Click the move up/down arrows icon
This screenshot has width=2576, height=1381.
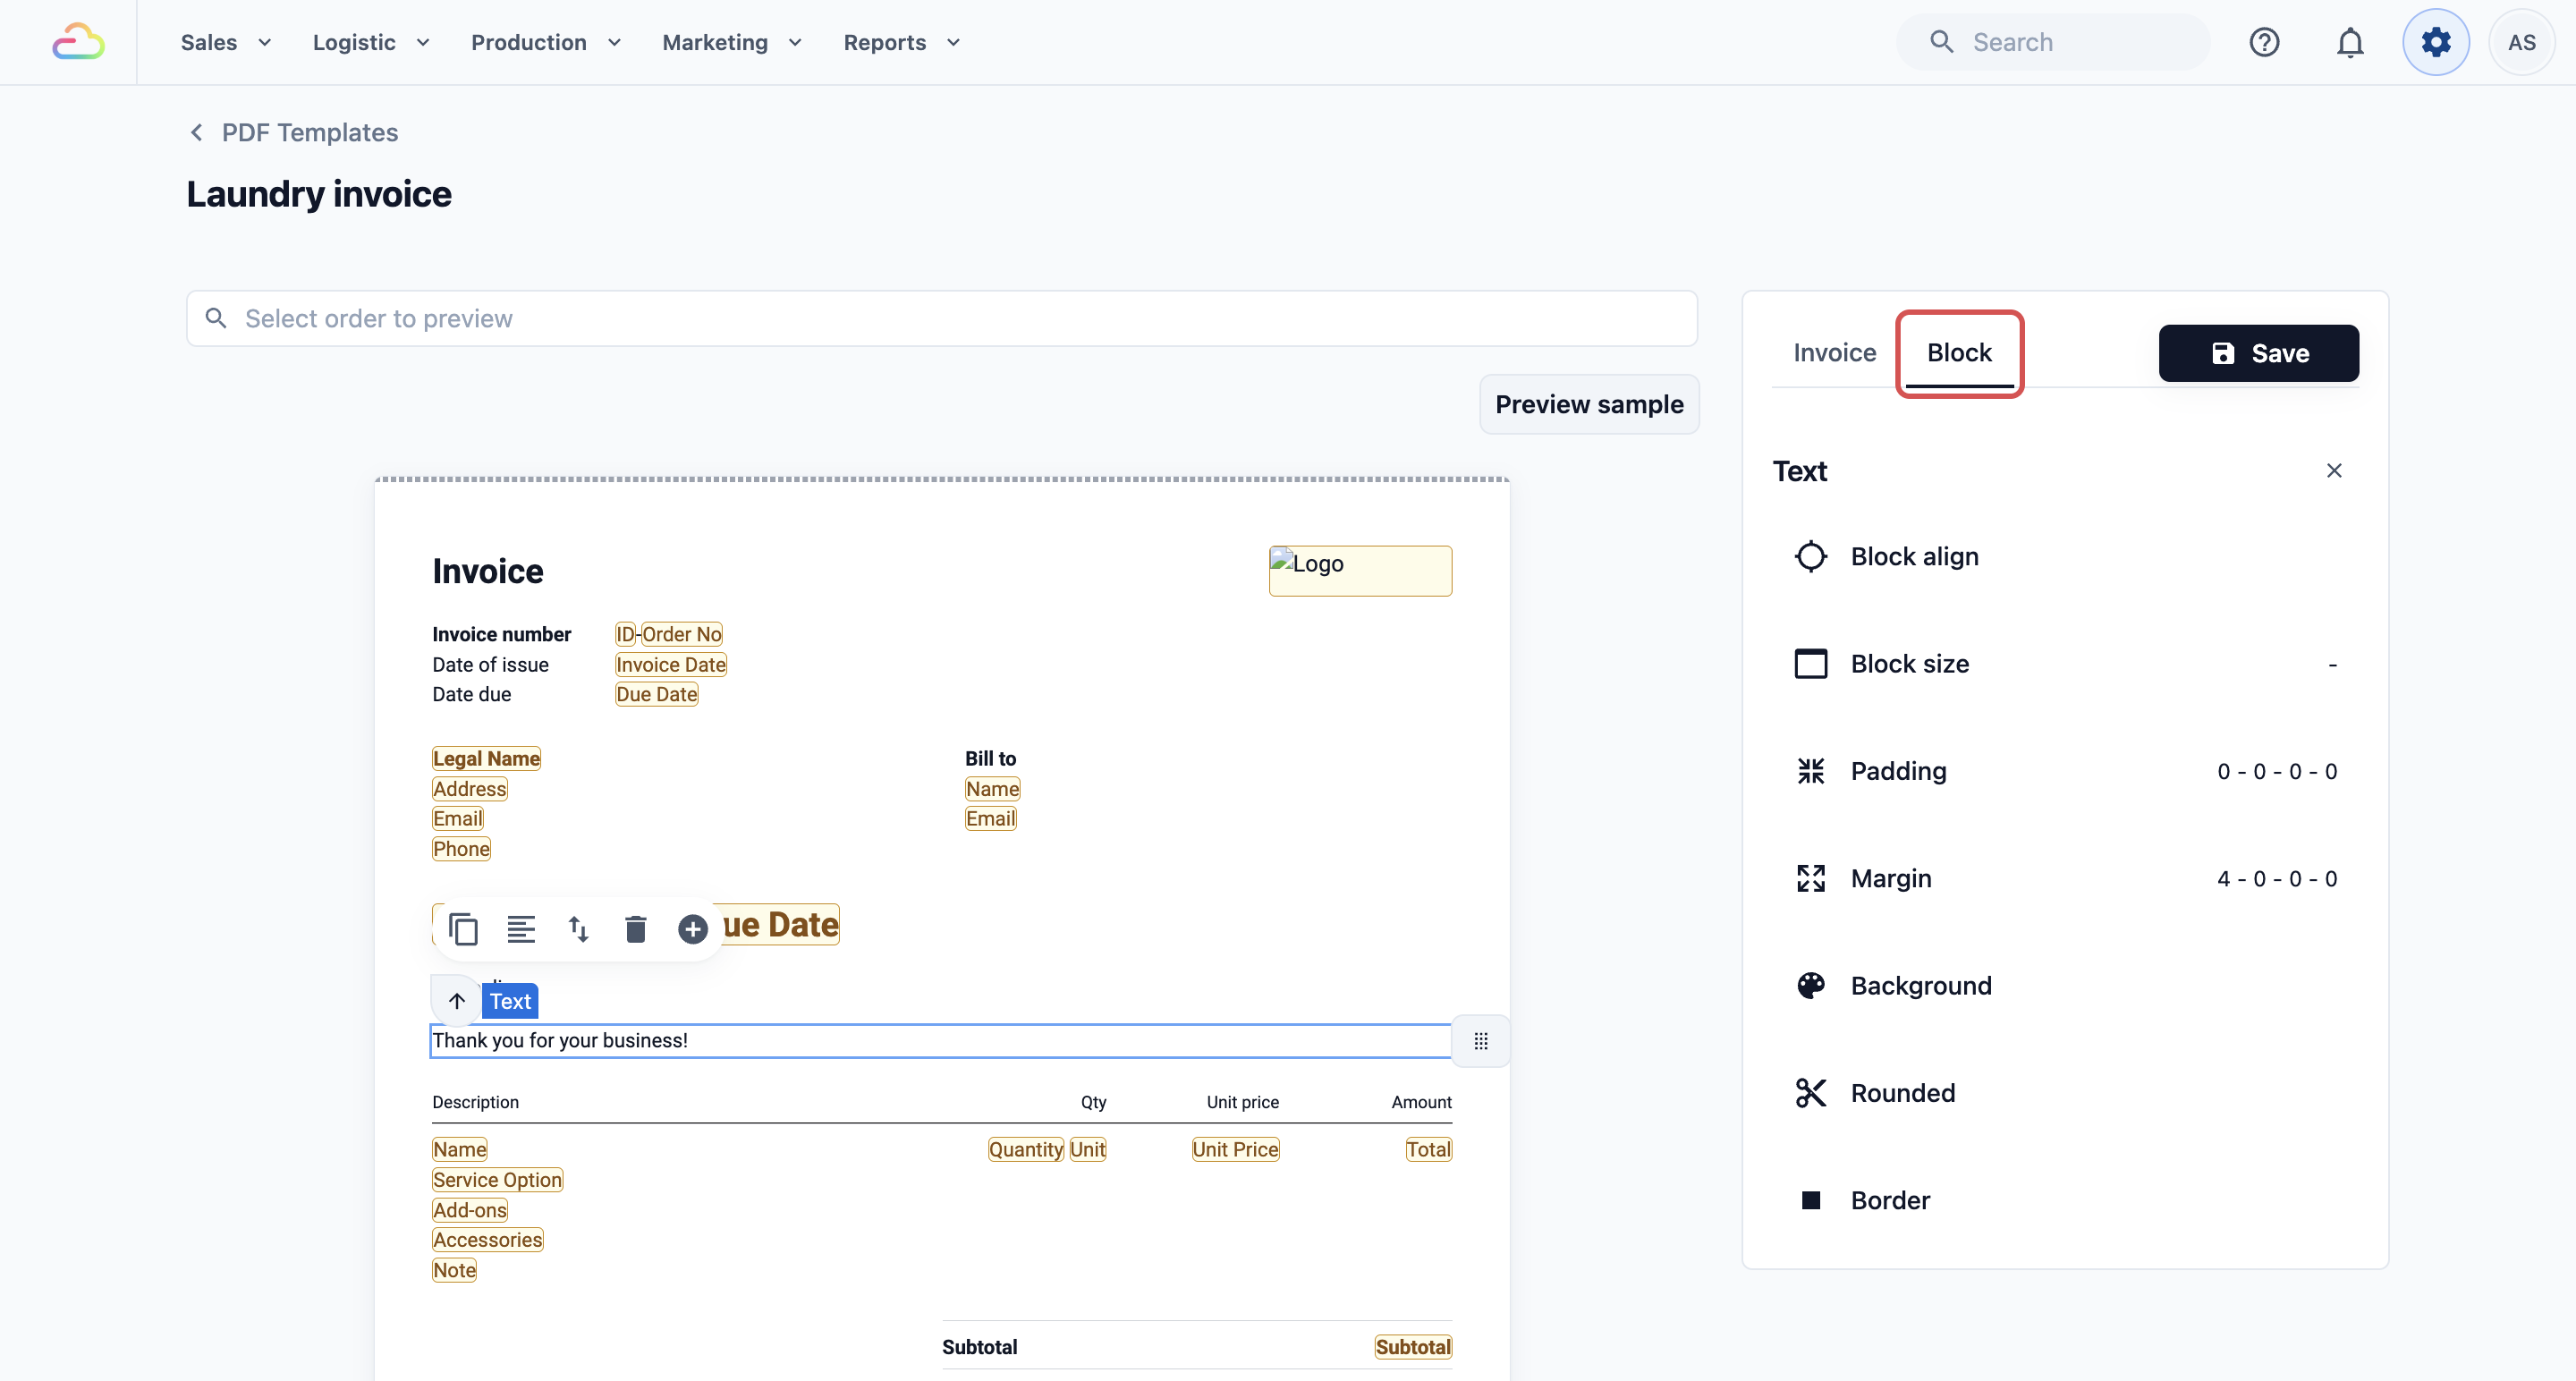pyautogui.click(x=578, y=929)
